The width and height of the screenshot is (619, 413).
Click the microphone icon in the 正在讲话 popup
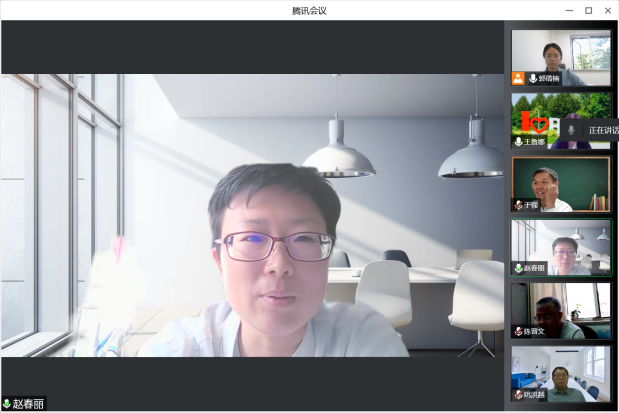pyautogui.click(x=571, y=130)
